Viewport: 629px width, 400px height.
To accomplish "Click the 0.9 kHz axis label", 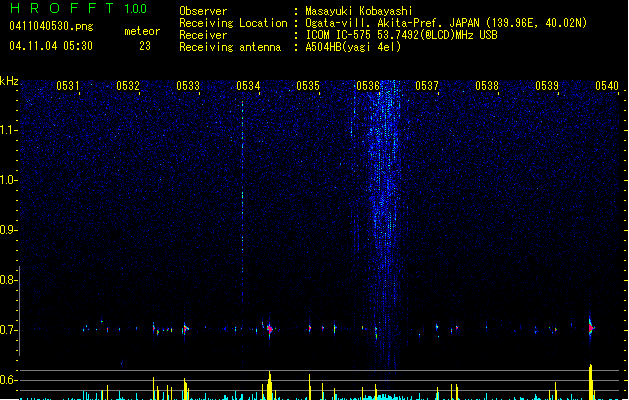I will coord(8,230).
